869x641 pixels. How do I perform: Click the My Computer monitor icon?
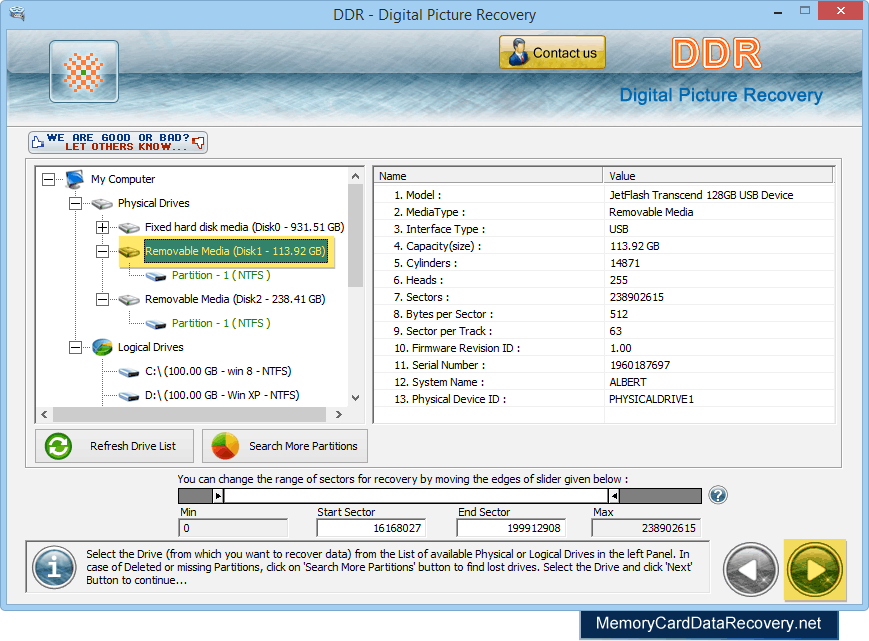point(74,179)
